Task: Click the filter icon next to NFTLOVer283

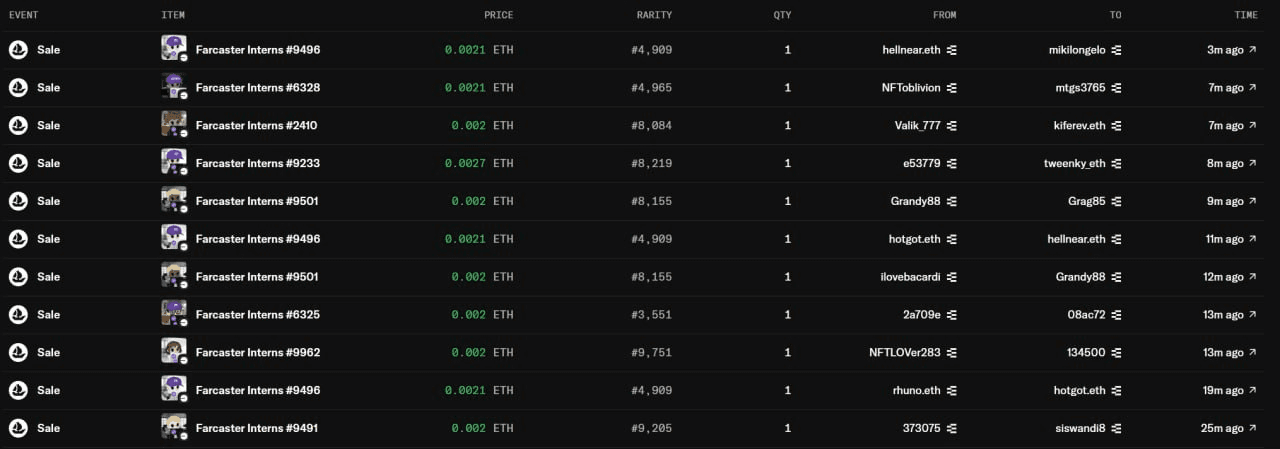Action: (x=951, y=353)
